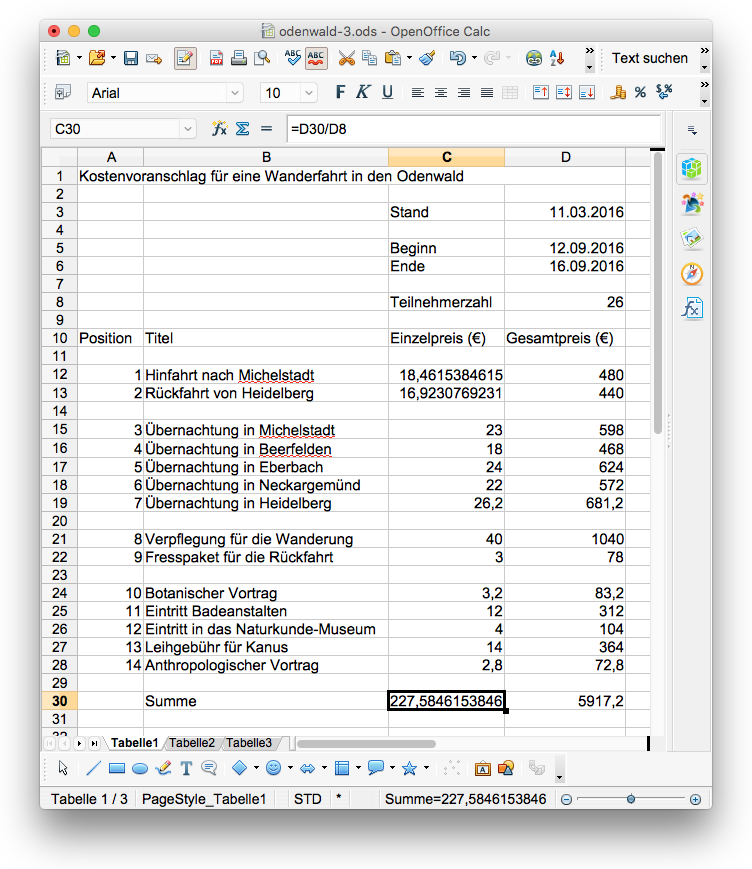Image resolution: width=752 pixels, height=869 pixels.
Task: Create a new spreadsheet with the New icon
Action: (63, 58)
